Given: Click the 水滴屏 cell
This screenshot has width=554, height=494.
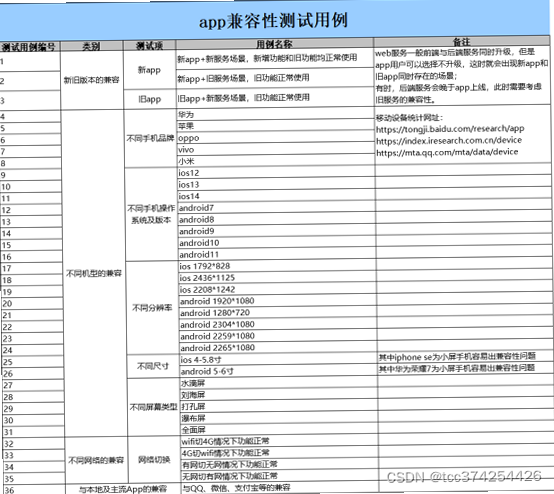Looking at the screenshot, I should (x=278, y=383).
